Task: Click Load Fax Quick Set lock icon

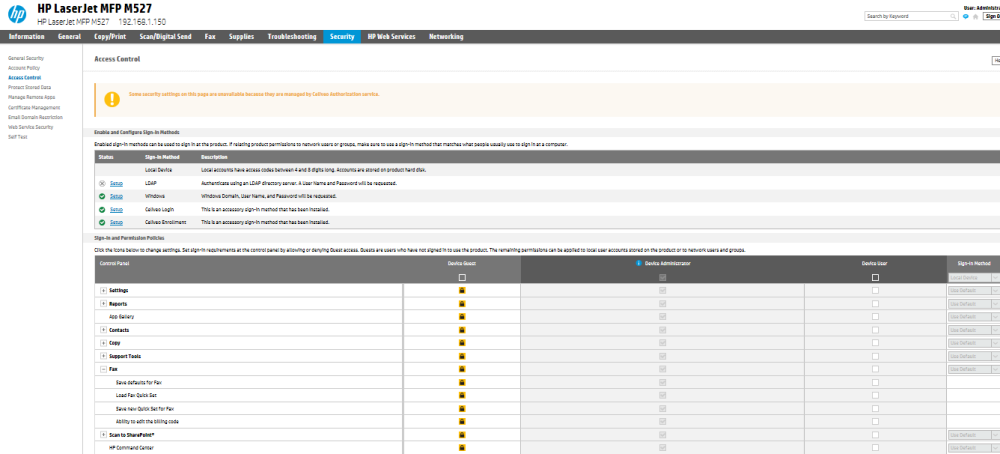Action: click(462, 395)
